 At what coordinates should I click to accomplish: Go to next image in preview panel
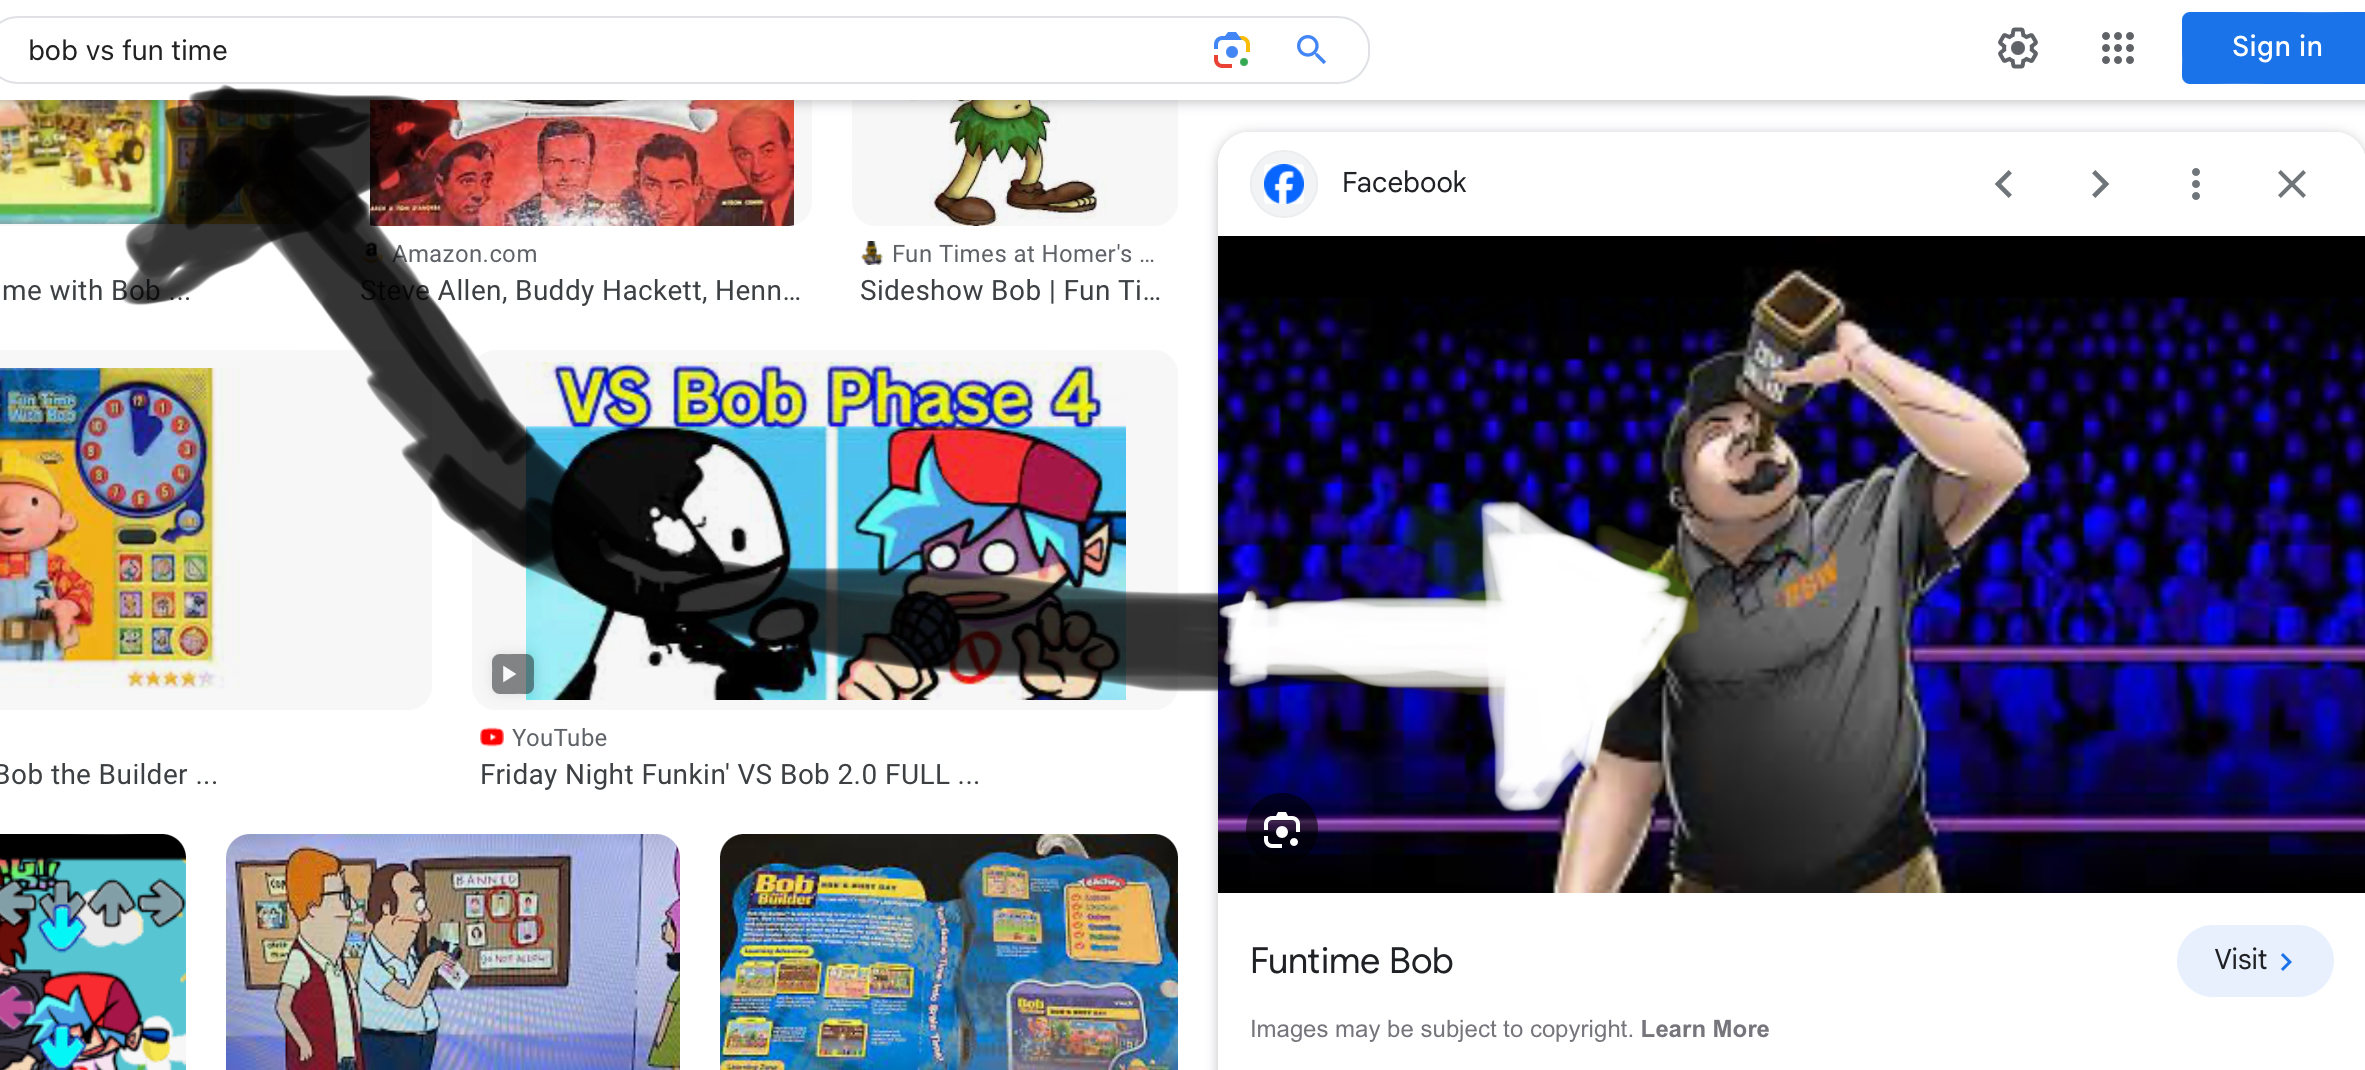(x=2100, y=184)
